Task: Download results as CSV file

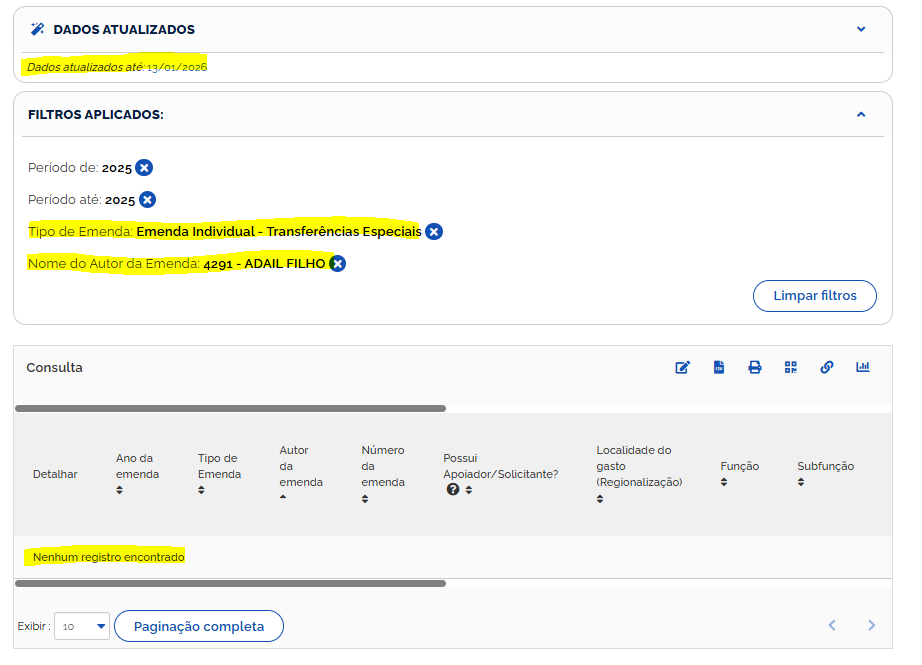Action: (x=719, y=367)
